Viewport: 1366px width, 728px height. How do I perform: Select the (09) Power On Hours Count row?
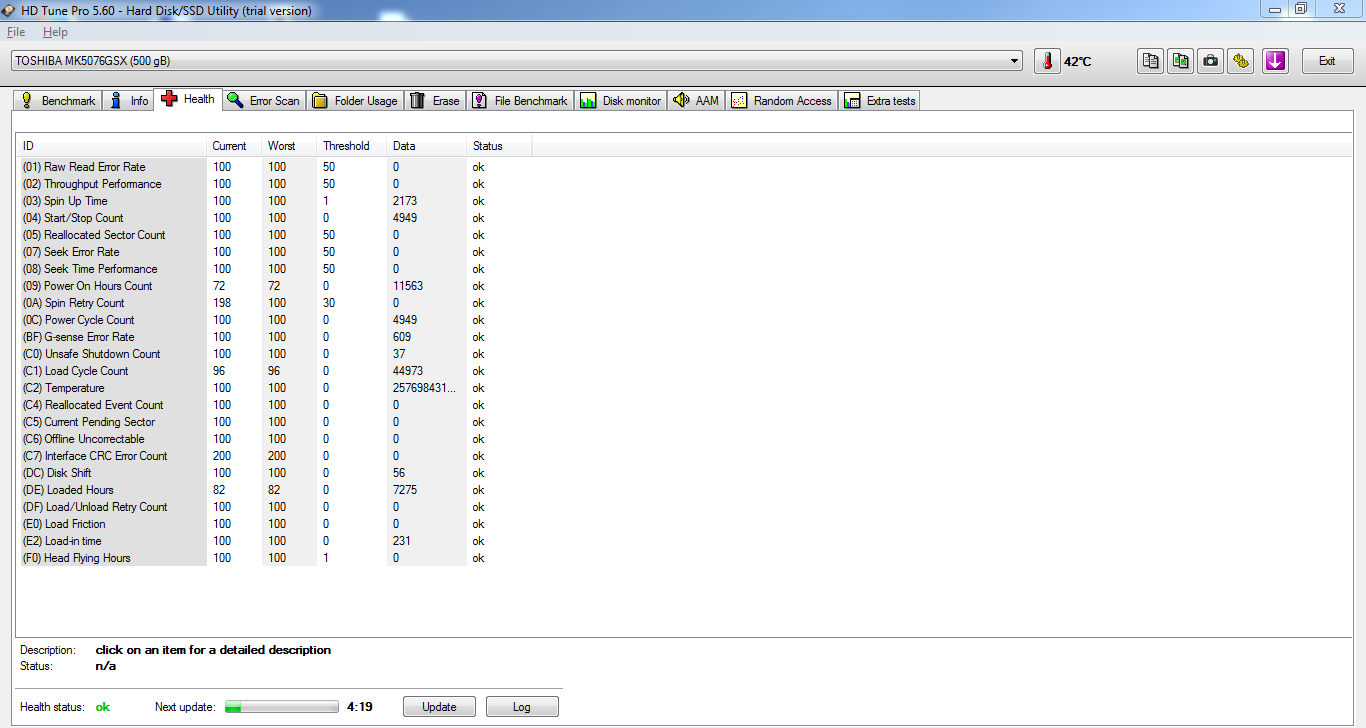[274, 286]
